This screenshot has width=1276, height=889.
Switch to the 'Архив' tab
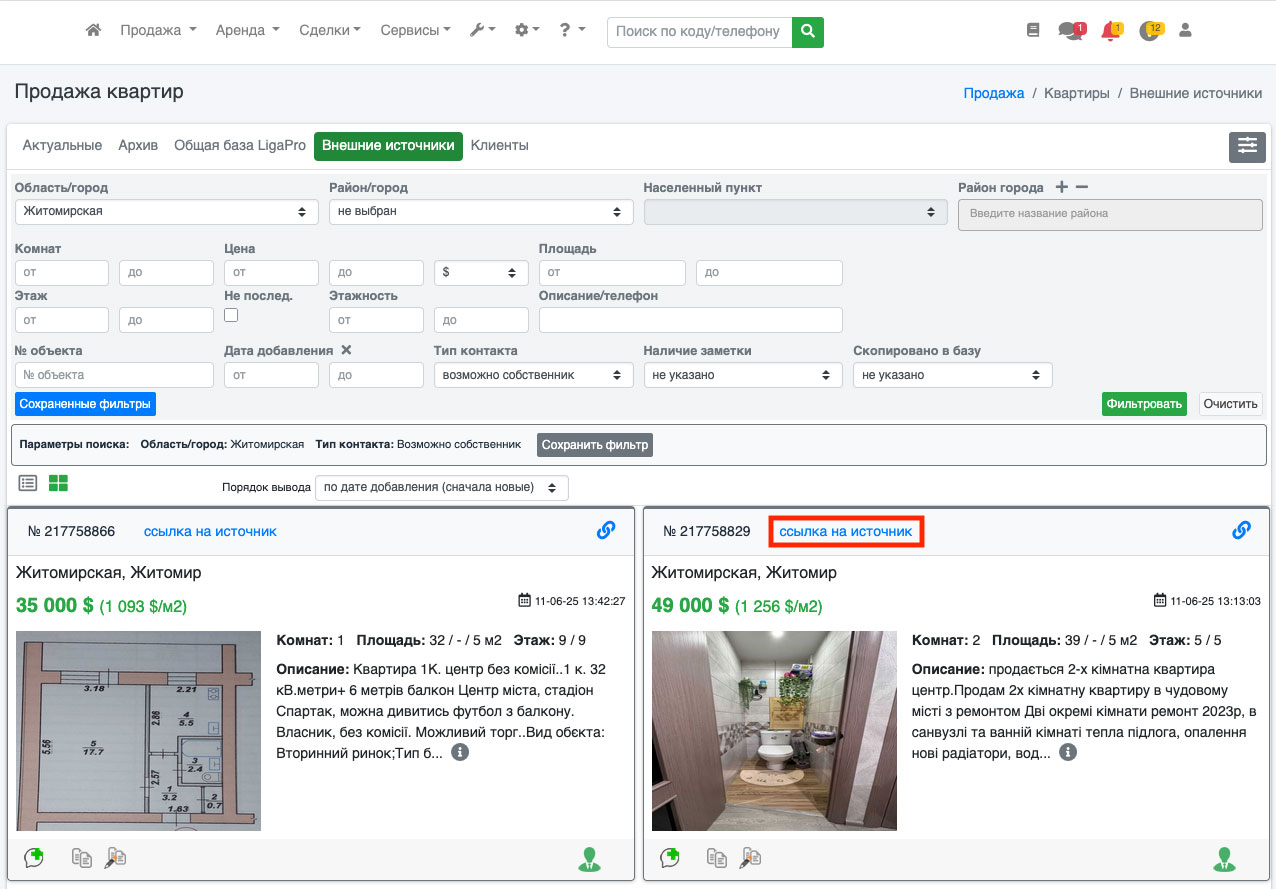pos(138,146)
